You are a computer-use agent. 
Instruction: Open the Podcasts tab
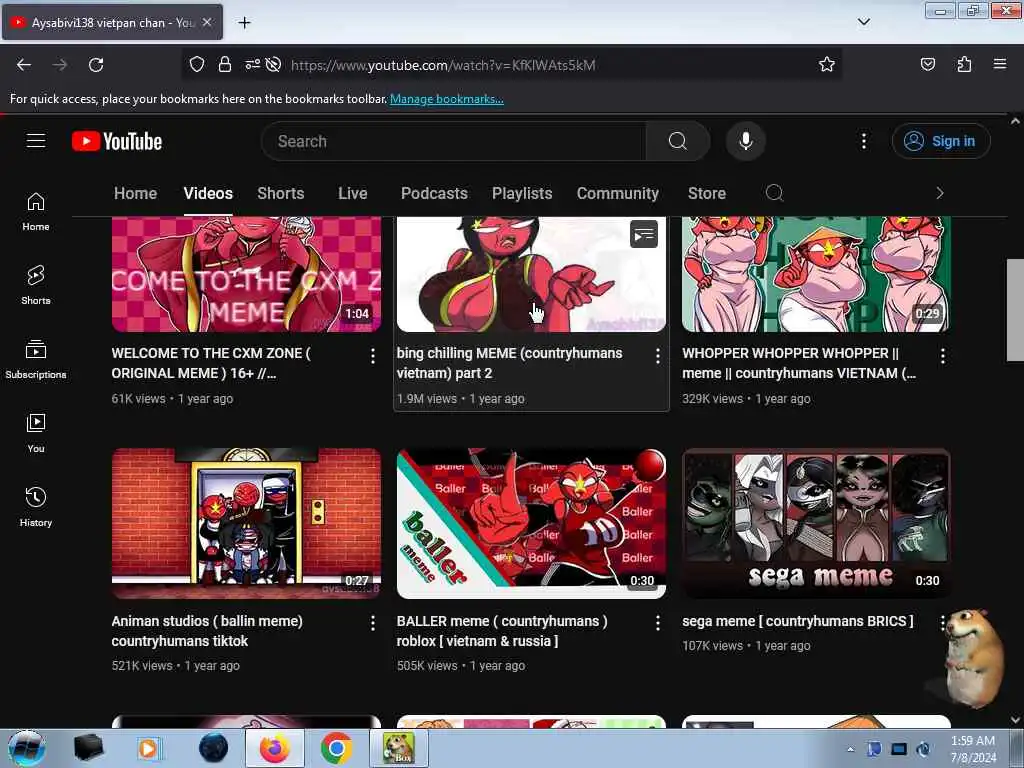(x=434, y=193)
